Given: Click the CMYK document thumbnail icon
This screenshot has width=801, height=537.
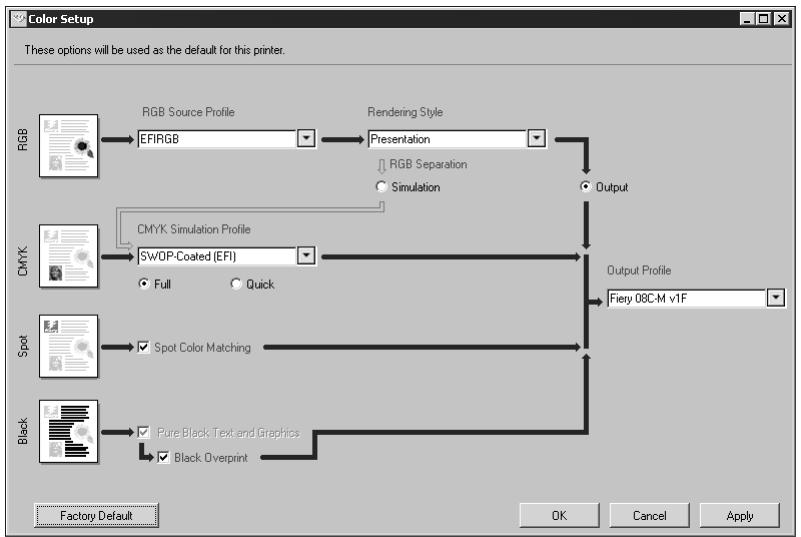Looking at the screenshot, I should click(x=68, y=256).
